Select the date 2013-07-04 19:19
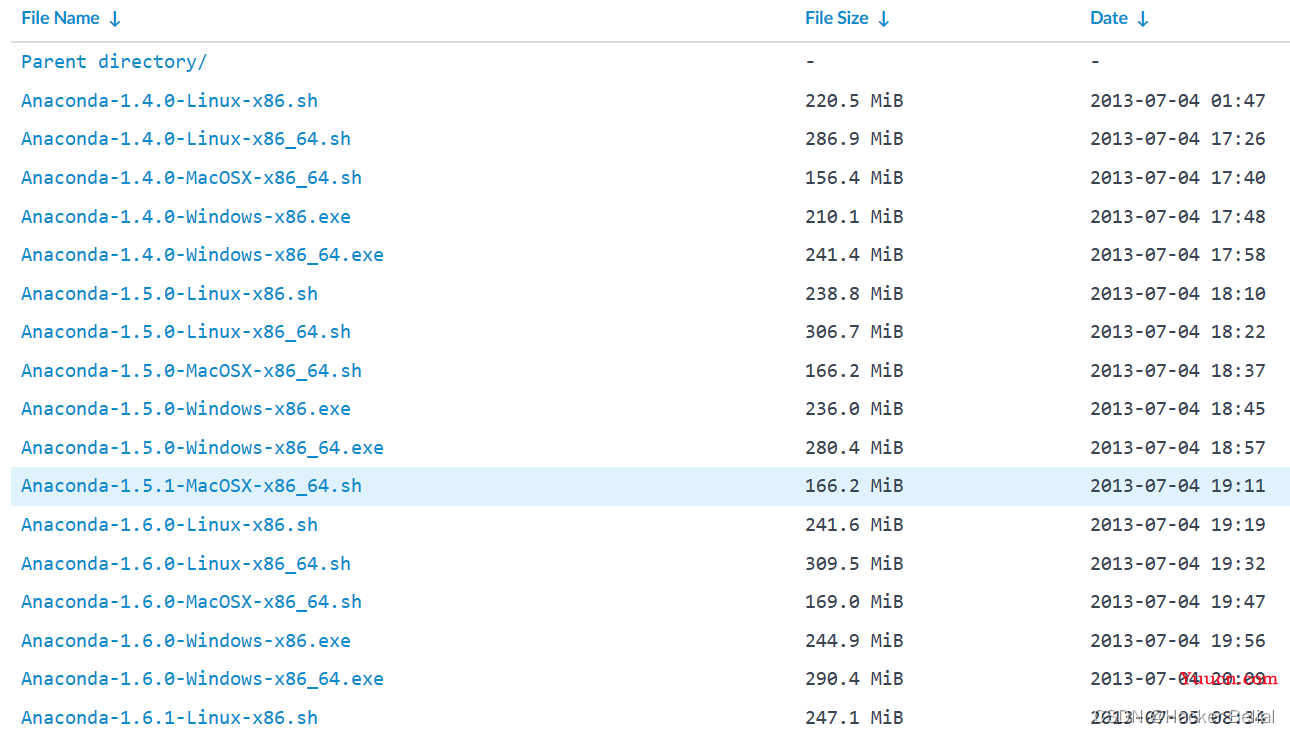This screenshot has height=733, width=1290. pyautogui.click(x=1178, y=525)
